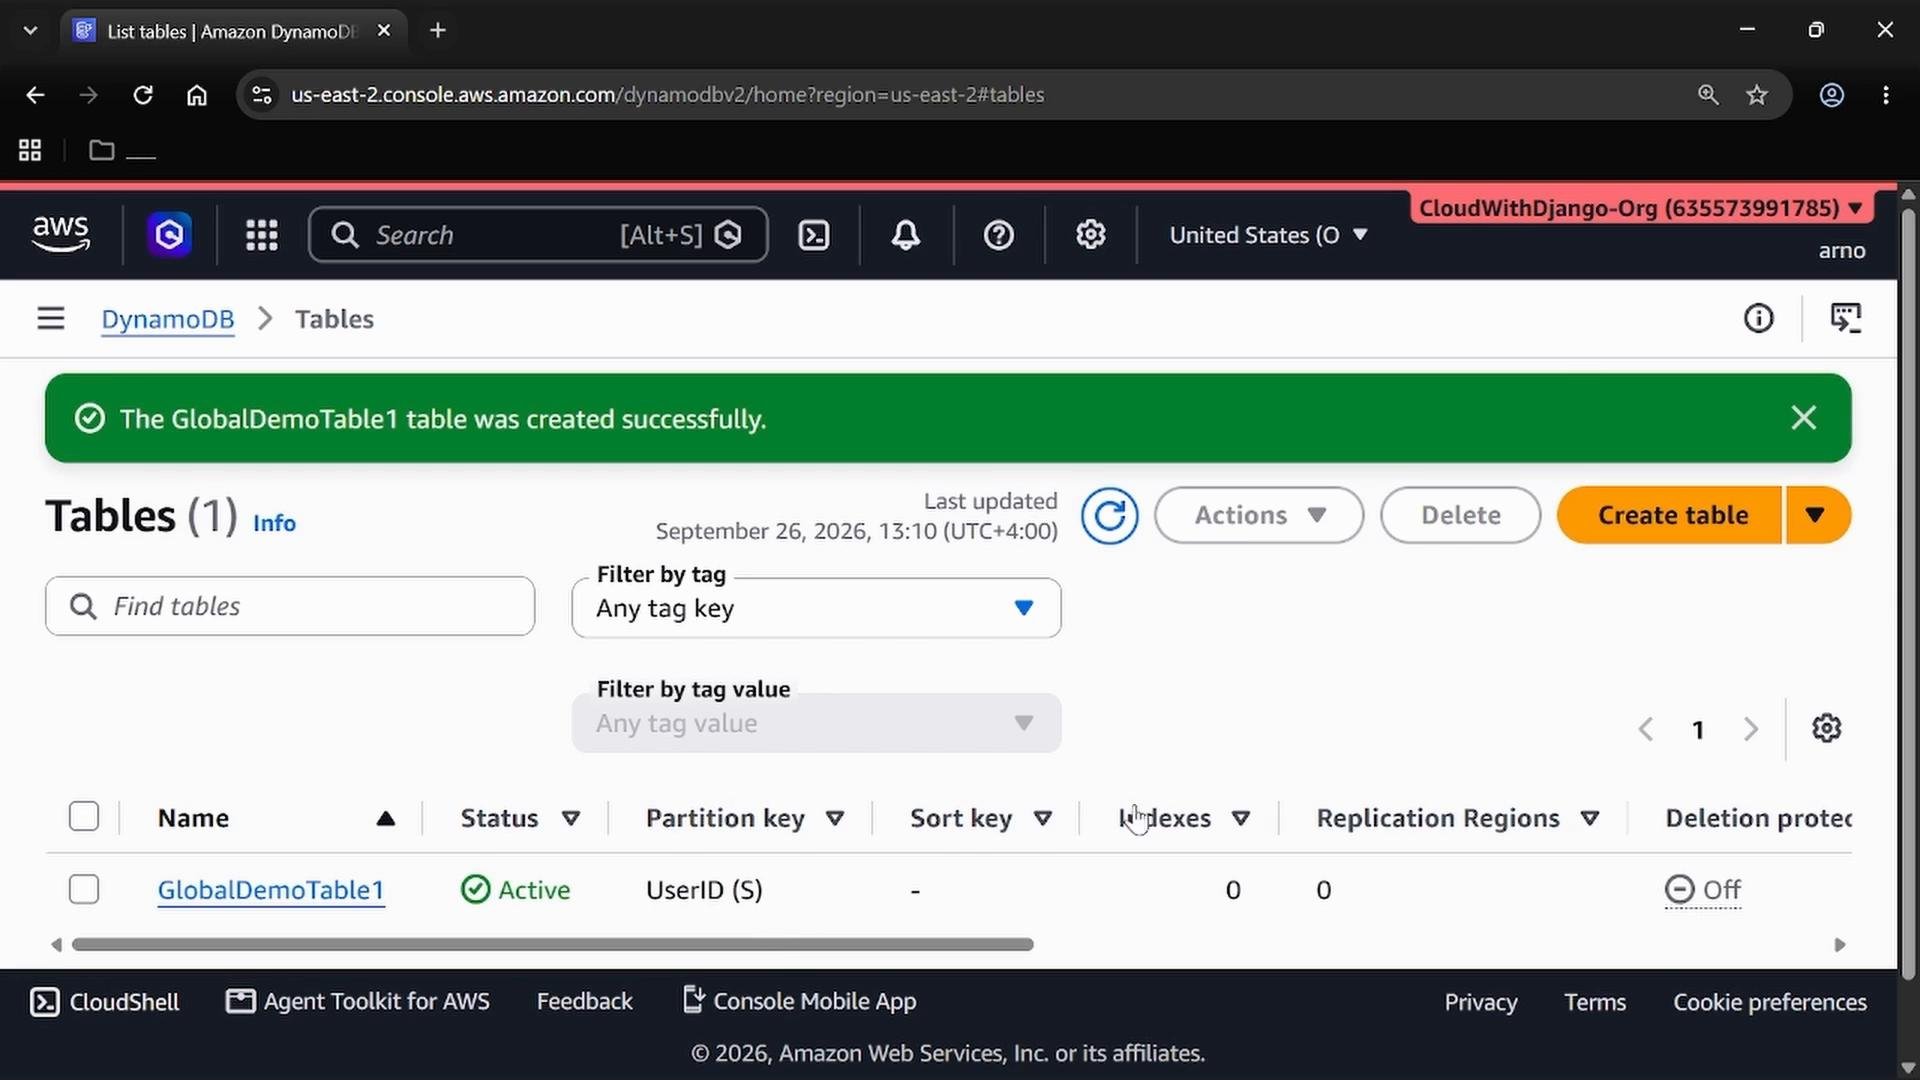Reload the browser page
This screenshot has height=1080, width=1920.
tap(143, 95)
